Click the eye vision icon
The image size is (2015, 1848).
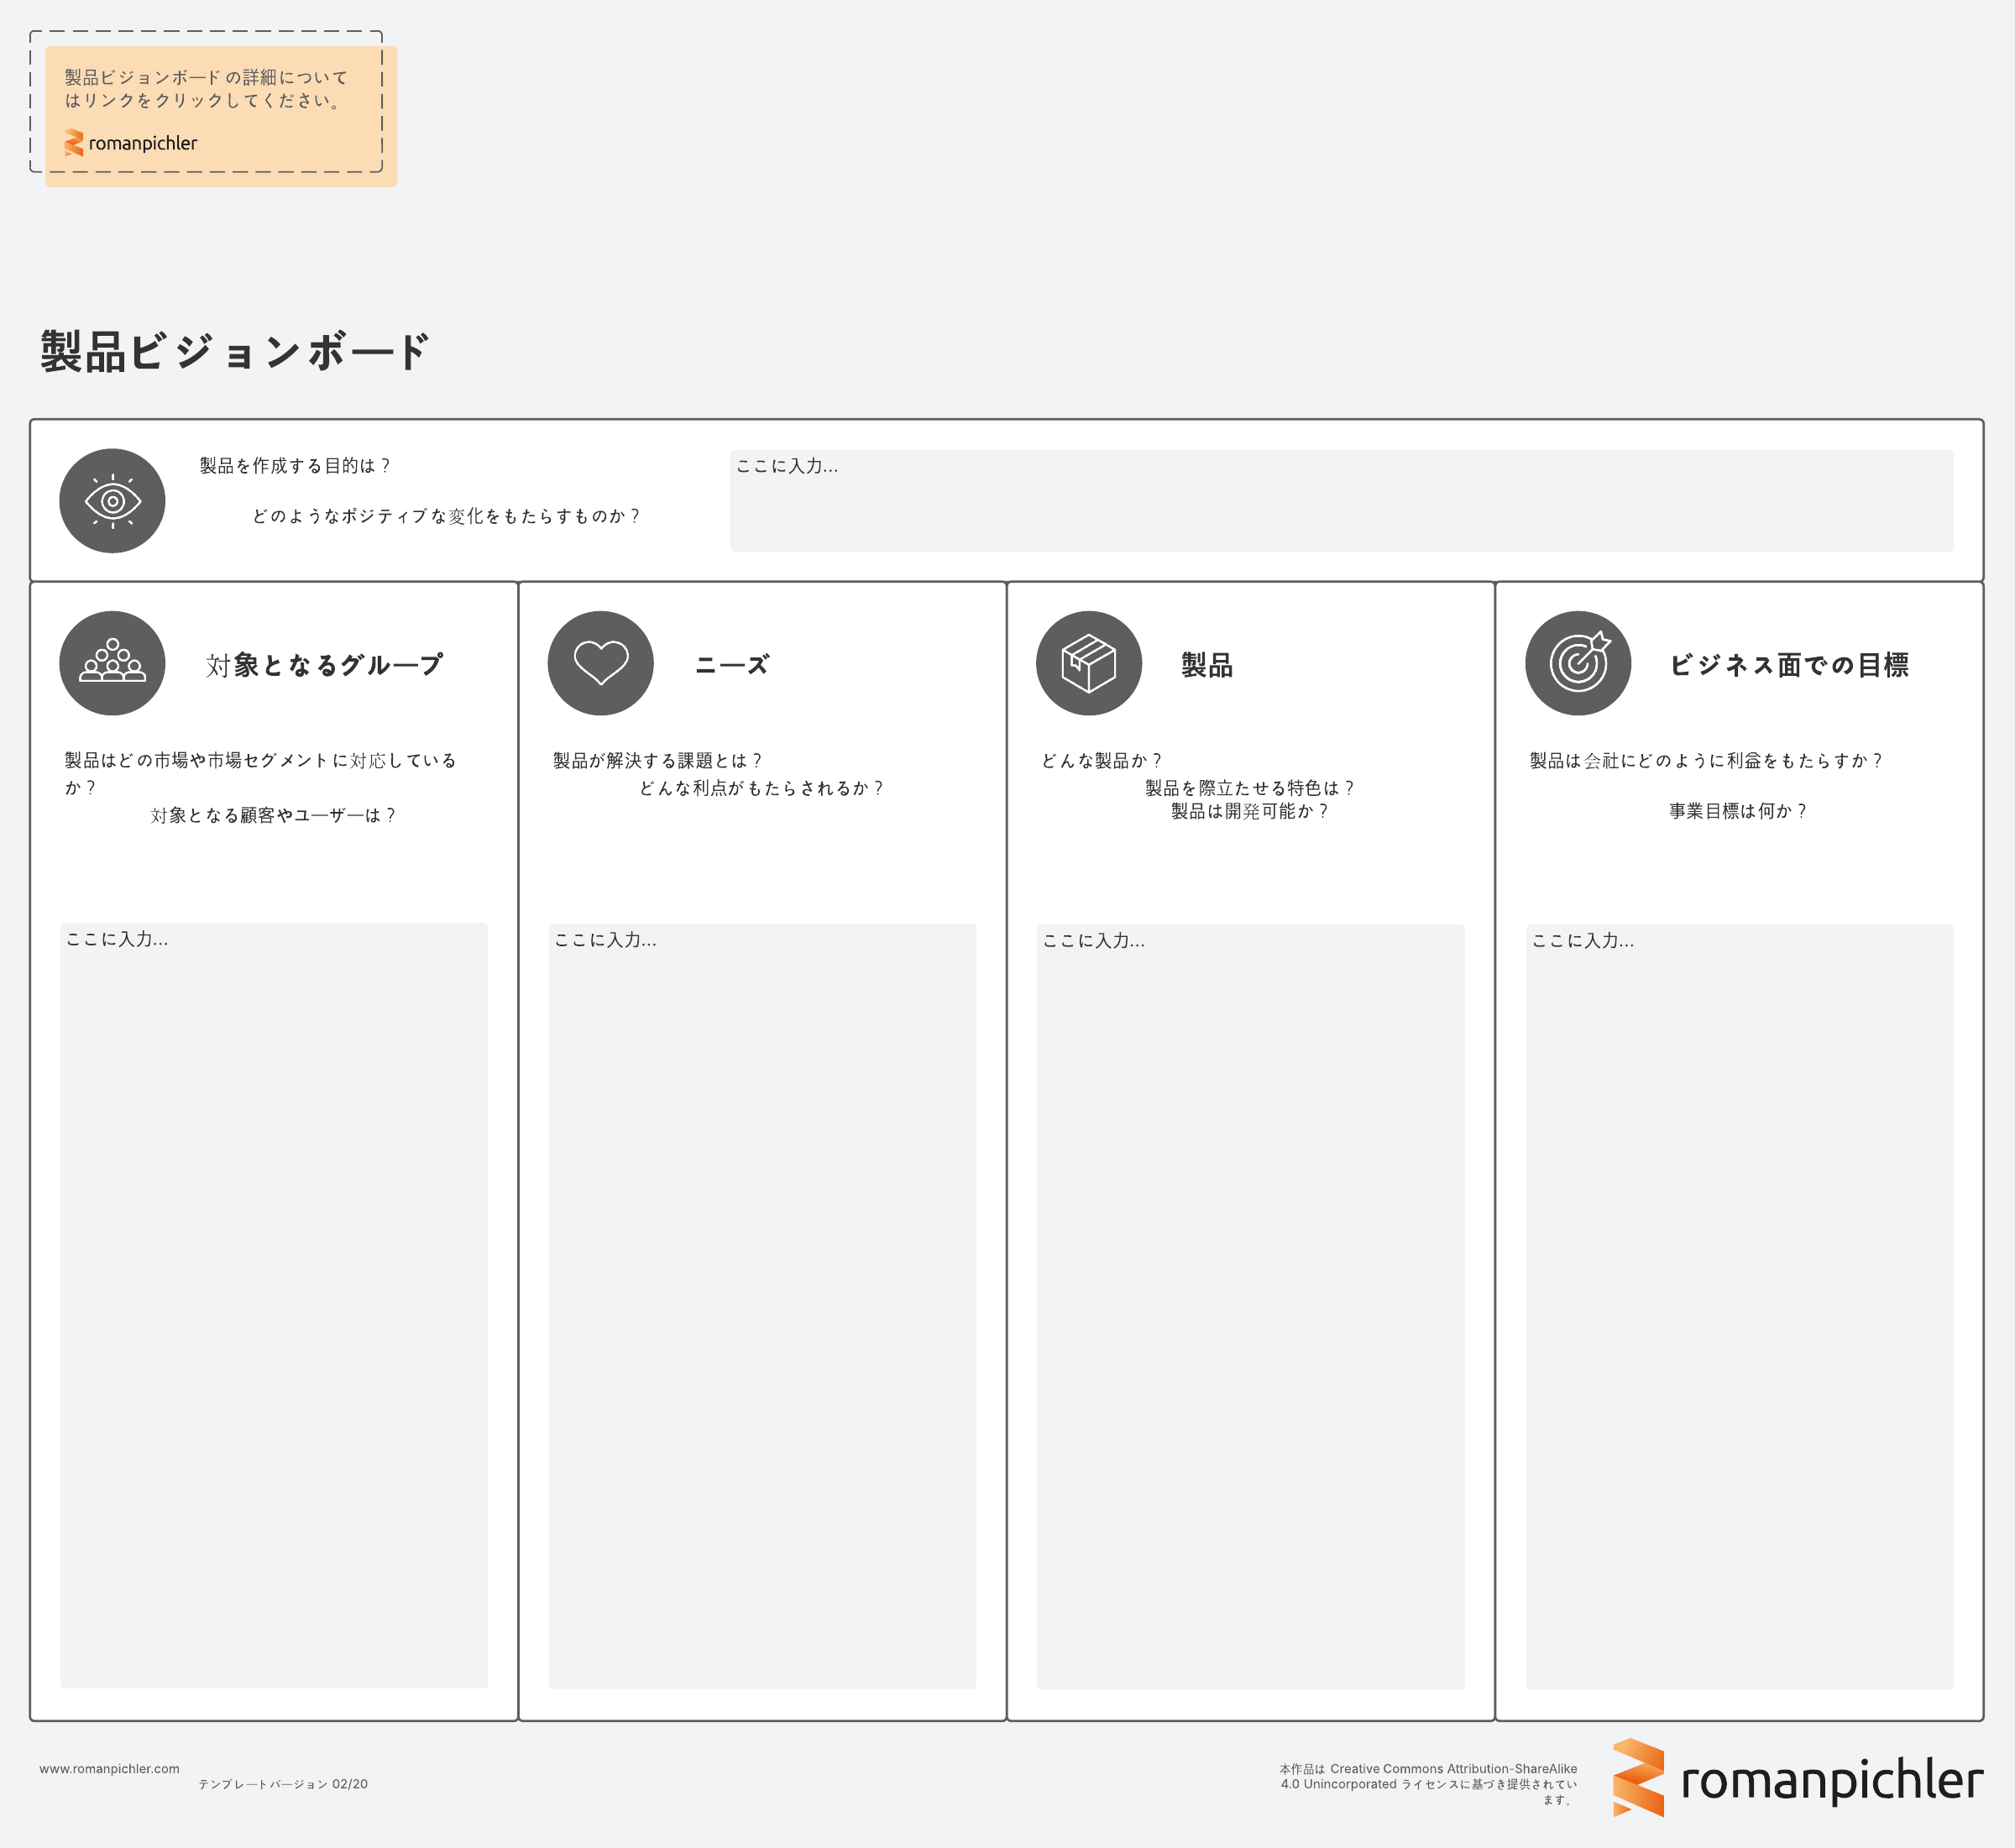[x=112, y=500]
